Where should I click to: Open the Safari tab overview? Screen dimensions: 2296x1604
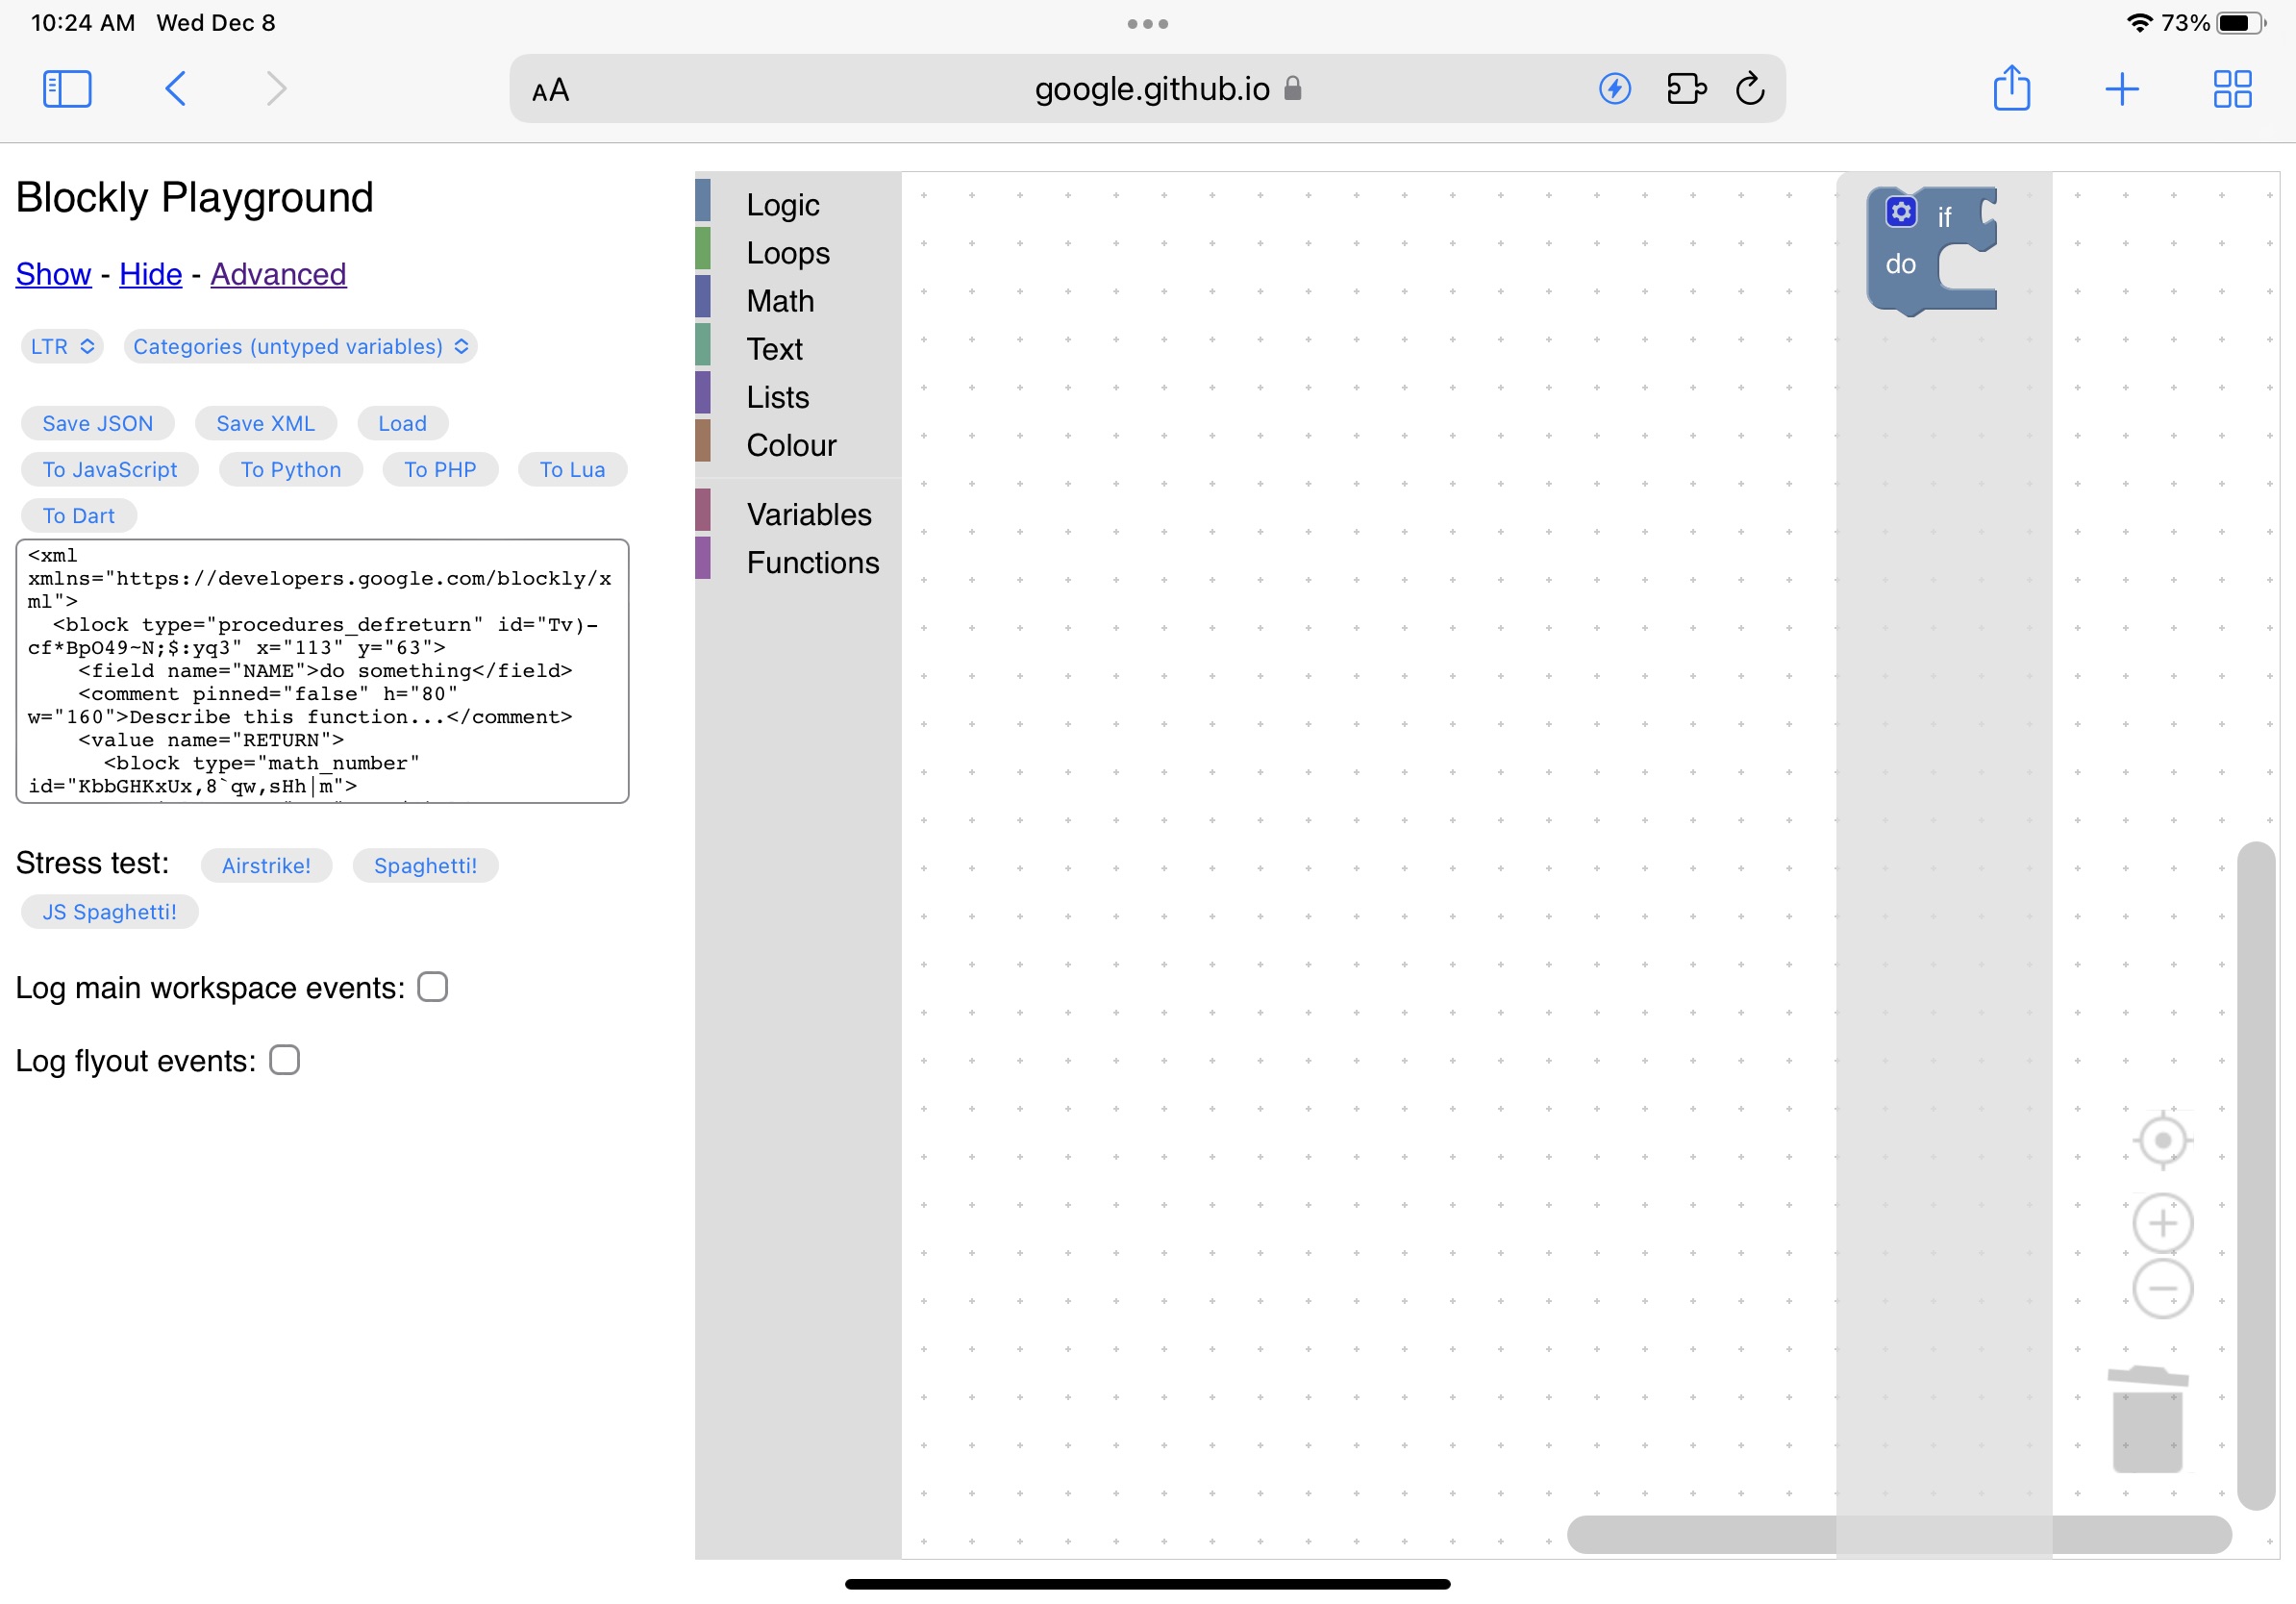point(2233,89)
